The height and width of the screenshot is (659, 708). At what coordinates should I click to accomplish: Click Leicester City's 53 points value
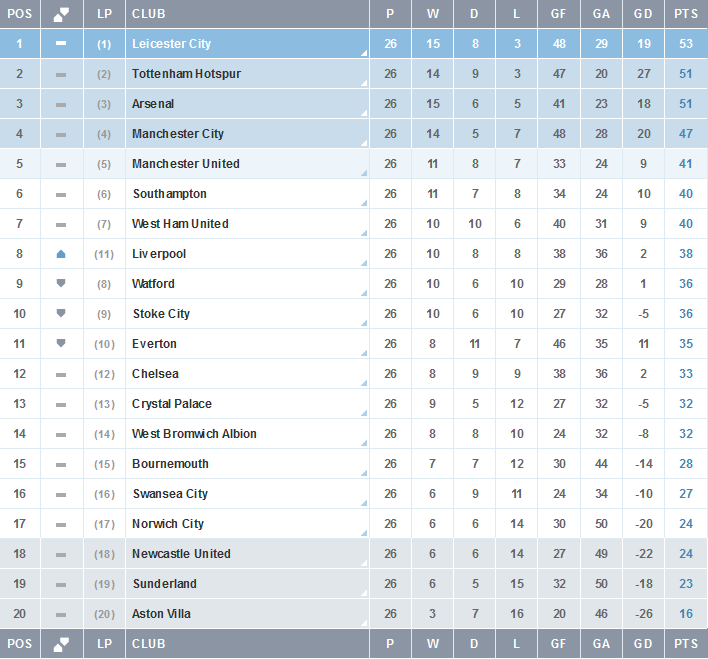pyautogui.click(x=686, y=44)
